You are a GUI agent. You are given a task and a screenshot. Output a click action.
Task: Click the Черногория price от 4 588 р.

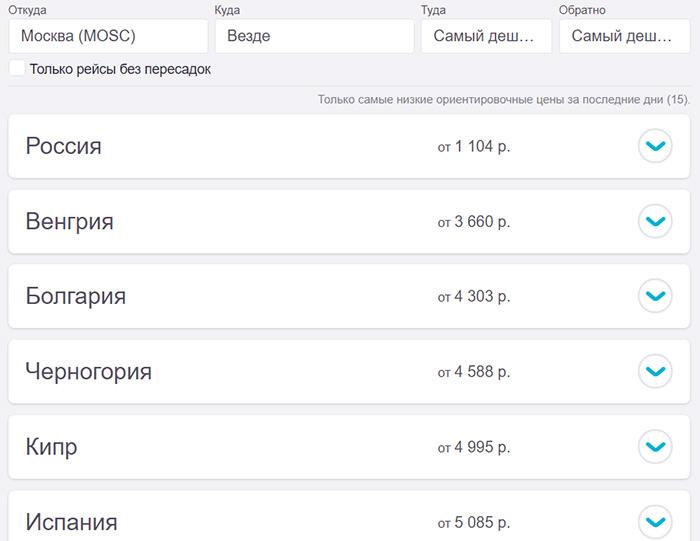tap(474, 372)
